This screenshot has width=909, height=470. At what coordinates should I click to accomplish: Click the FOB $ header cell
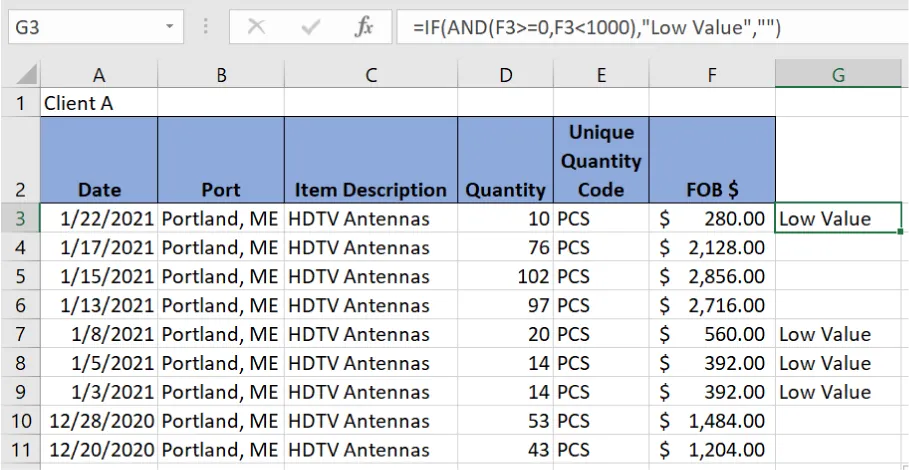tap(712, 160)
